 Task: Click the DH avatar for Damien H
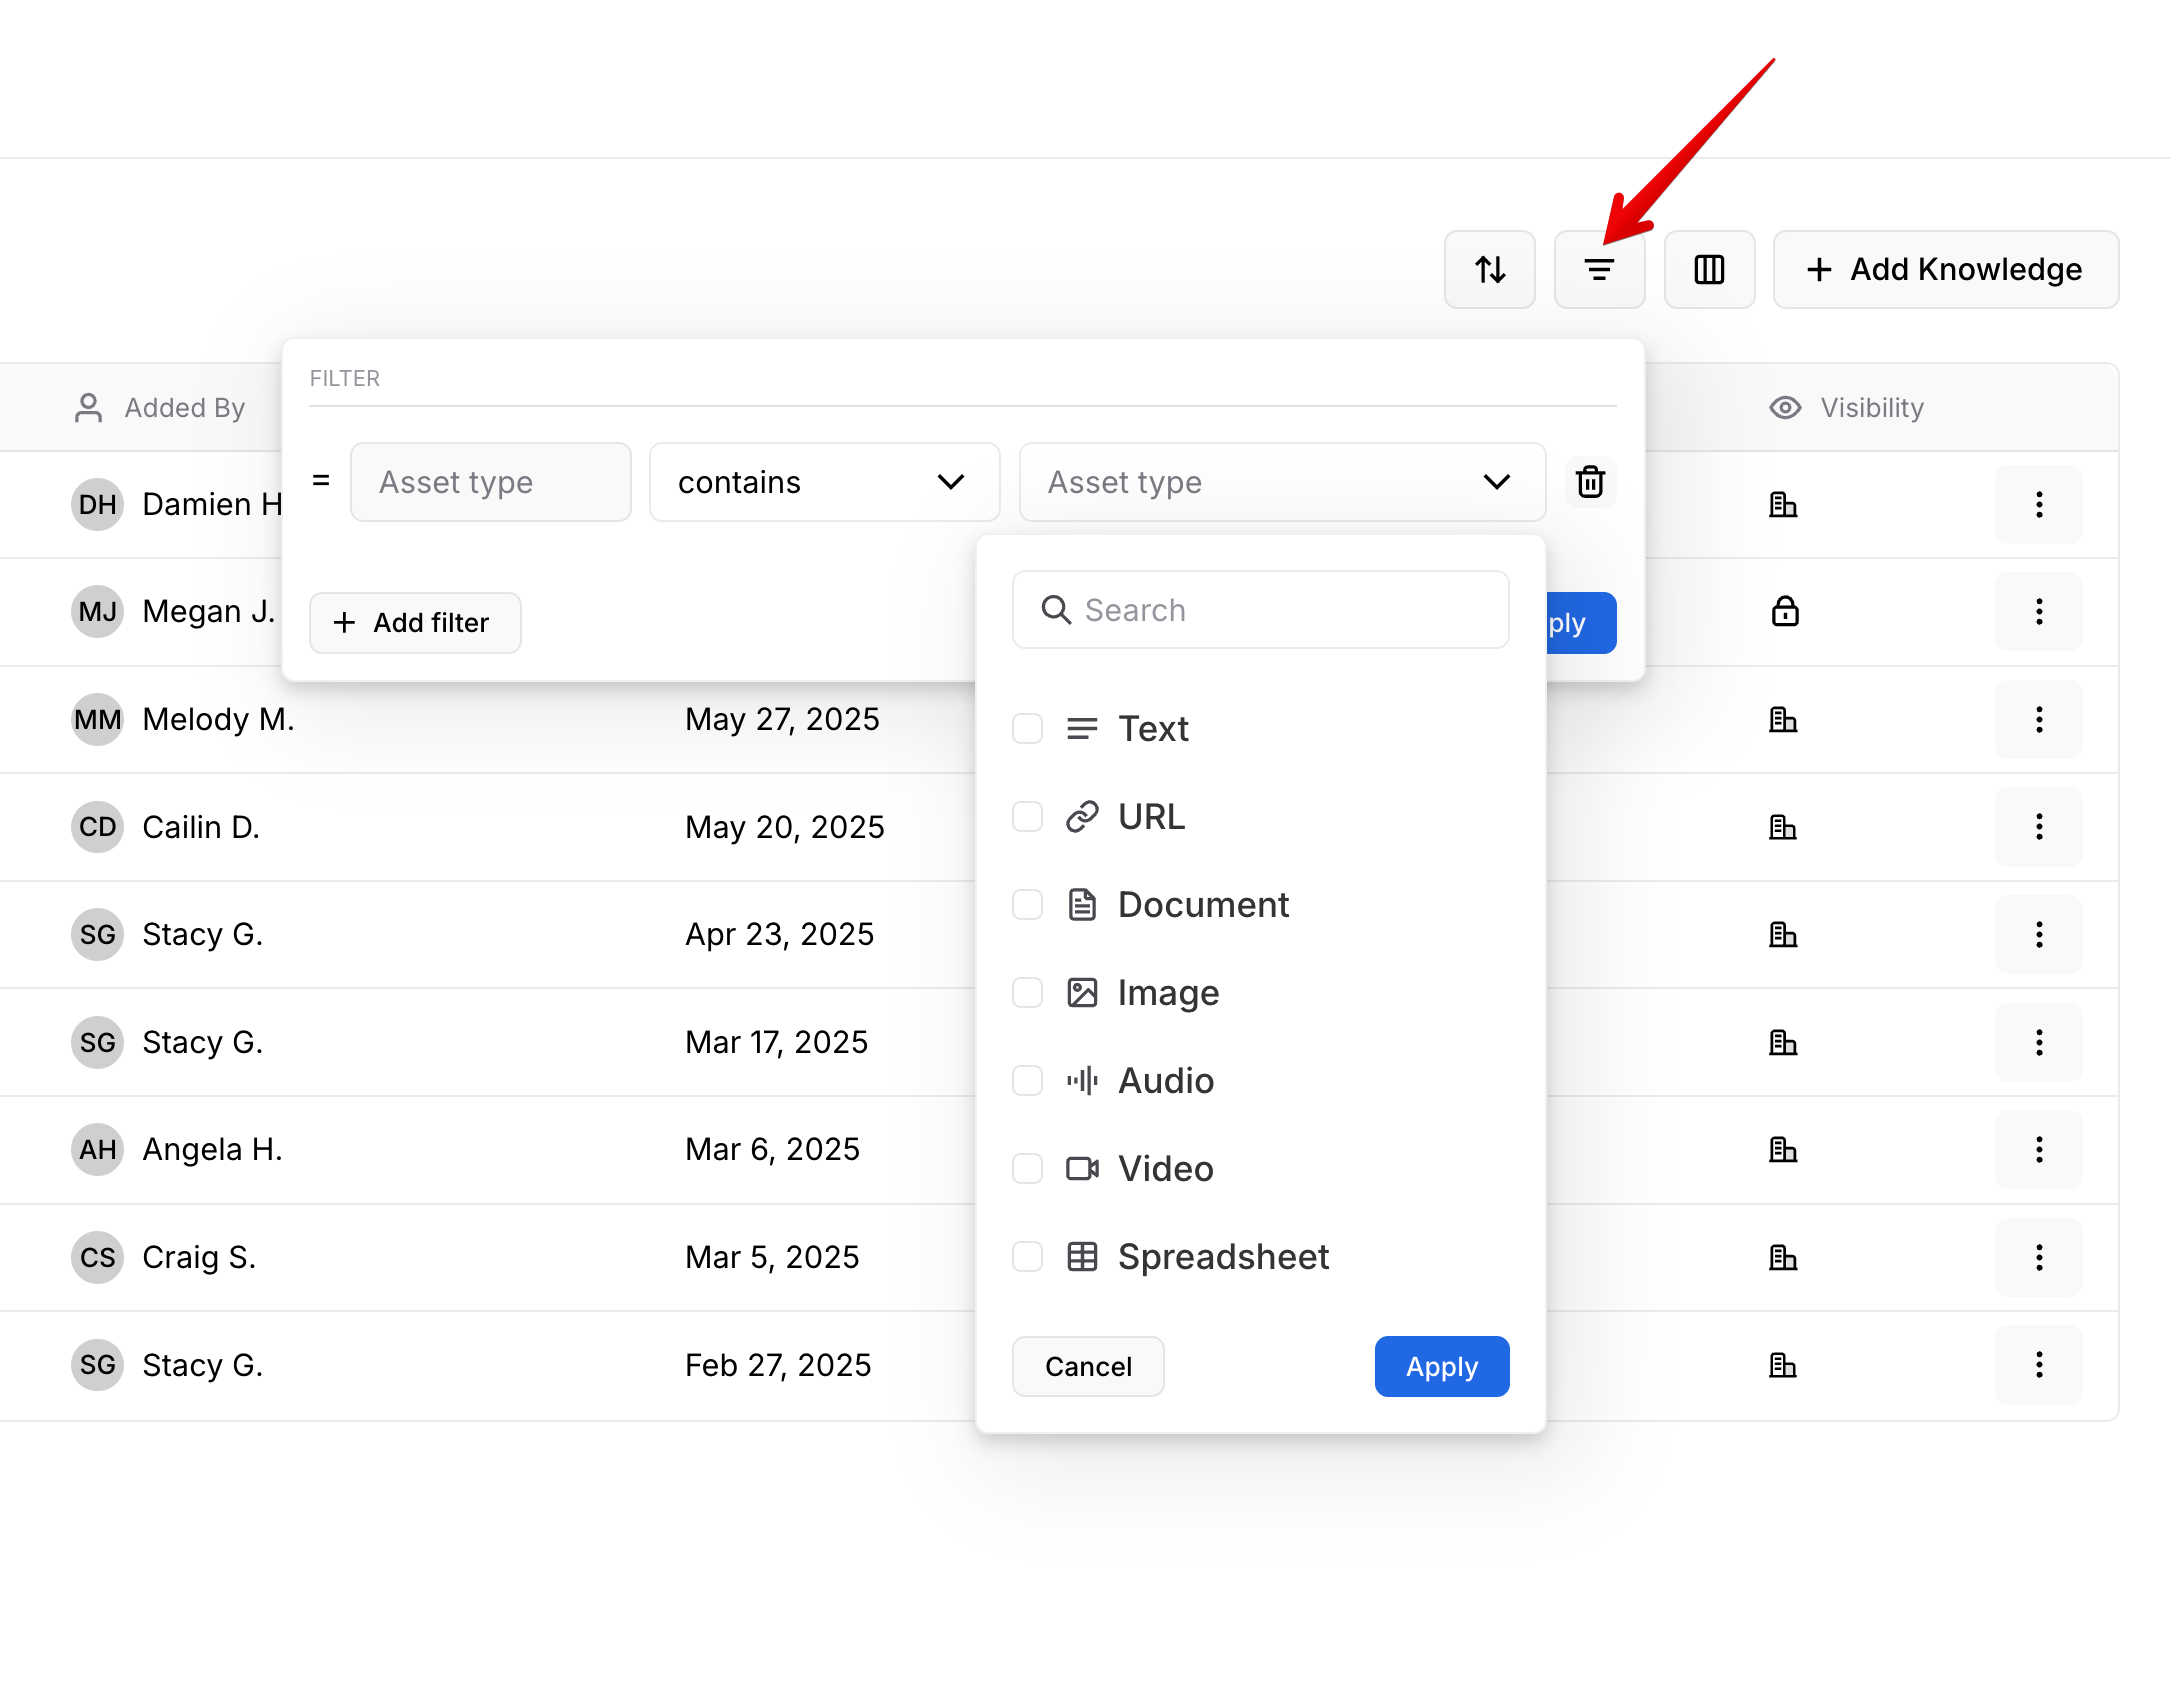tap(97, 504)
